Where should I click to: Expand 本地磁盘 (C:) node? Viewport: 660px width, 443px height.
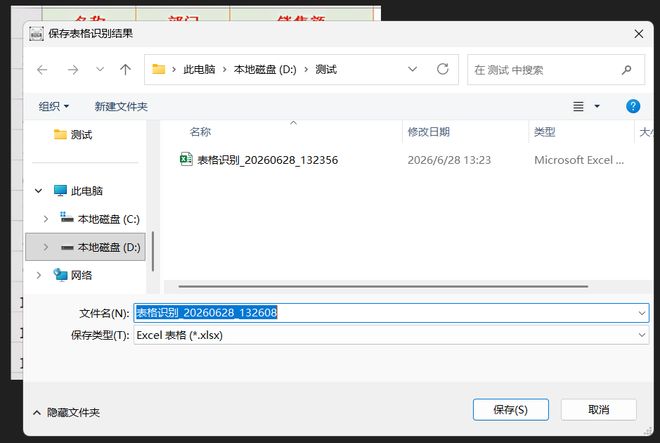coord(45,219)
